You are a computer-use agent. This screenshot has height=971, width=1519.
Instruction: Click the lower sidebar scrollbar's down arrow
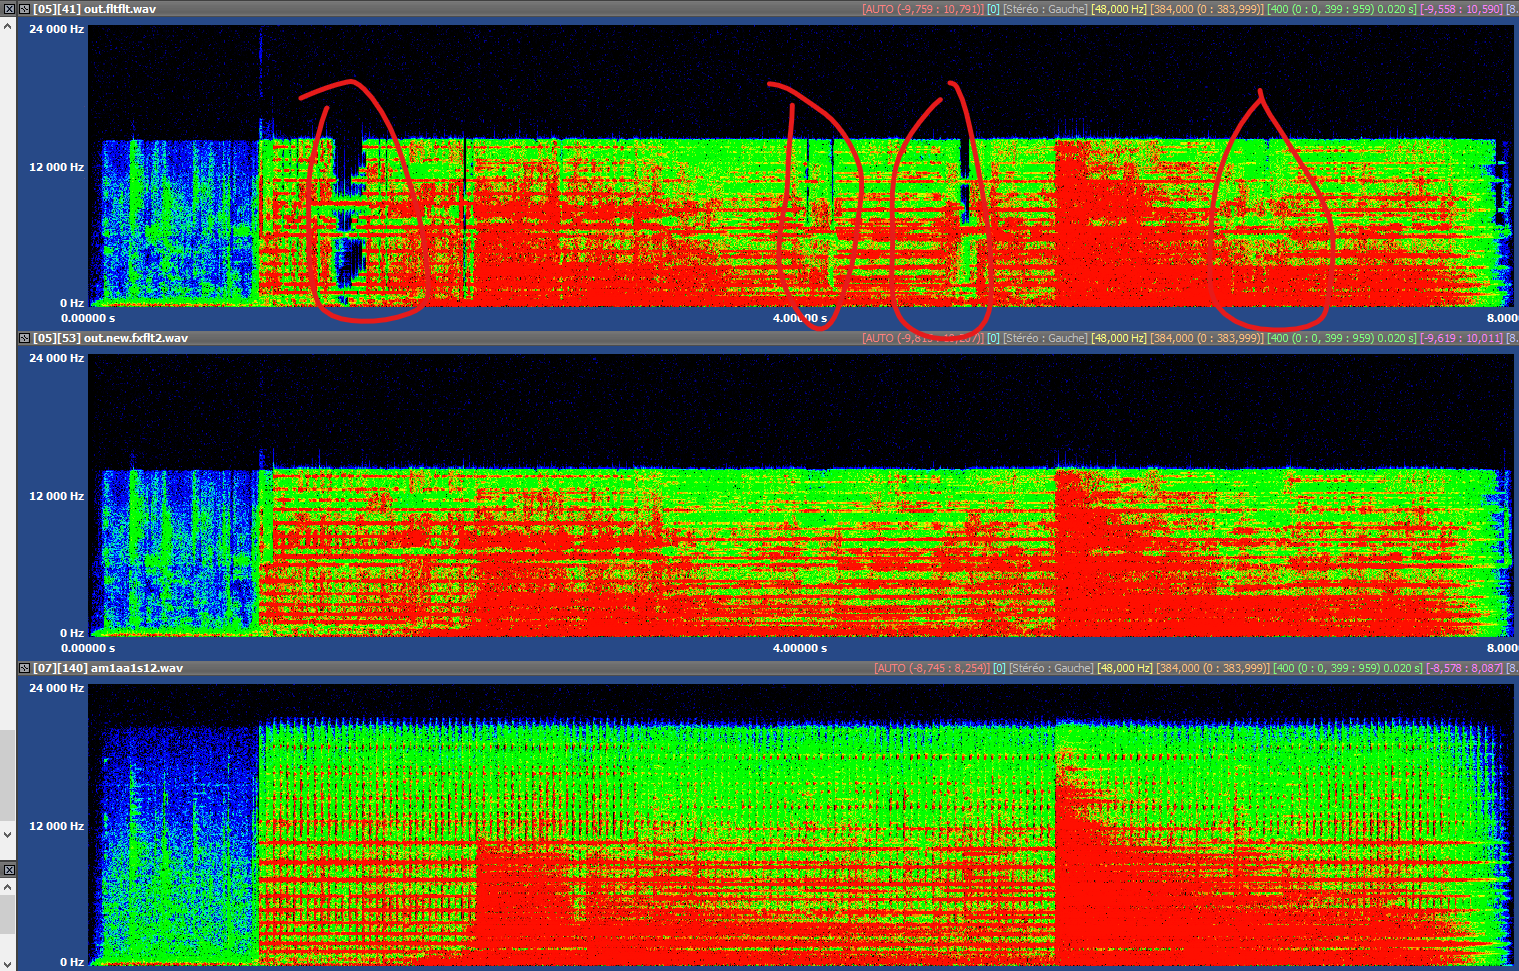pos(8,963)
